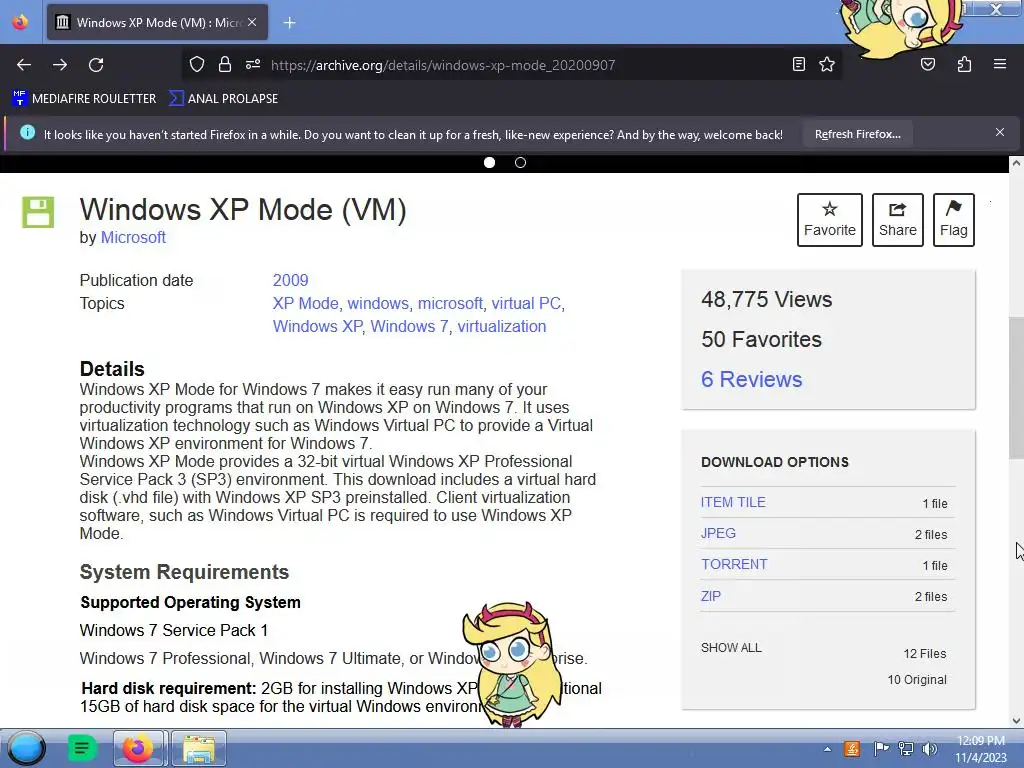
Task: Click the page vertical scrollbar thumb
Action: coord(1016,387)
